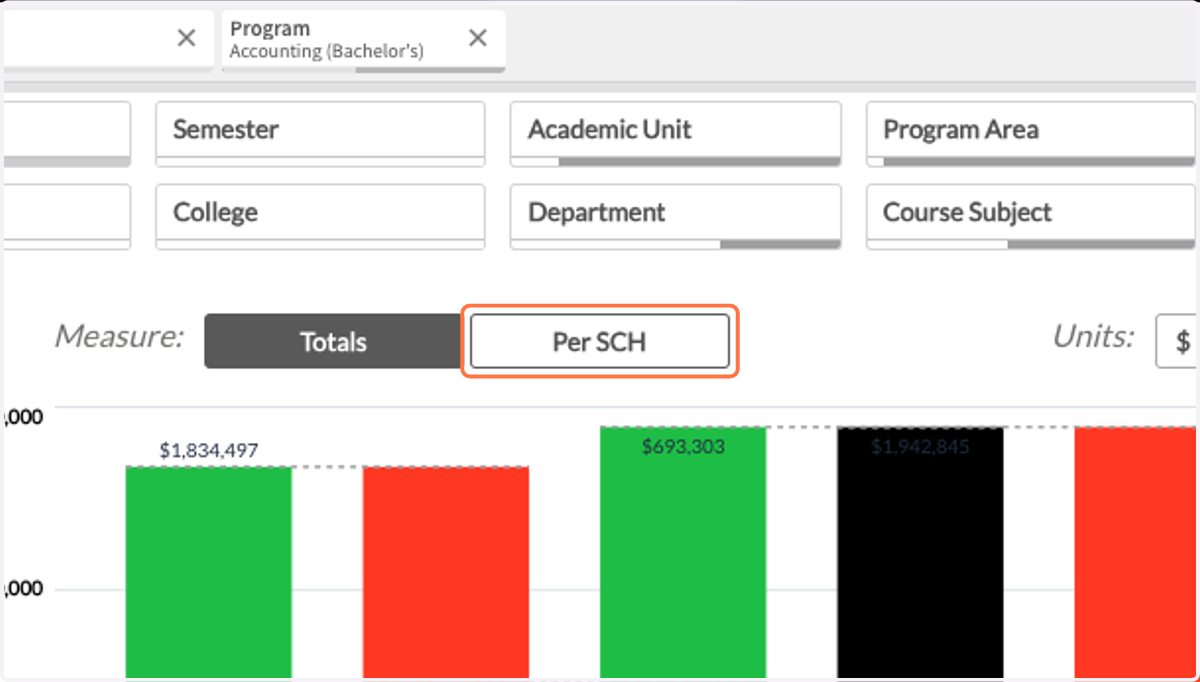The width and height of the screenshot is (1200, 682).
Task: Close the partially visible filter chip
Action: tap(186, 38)
